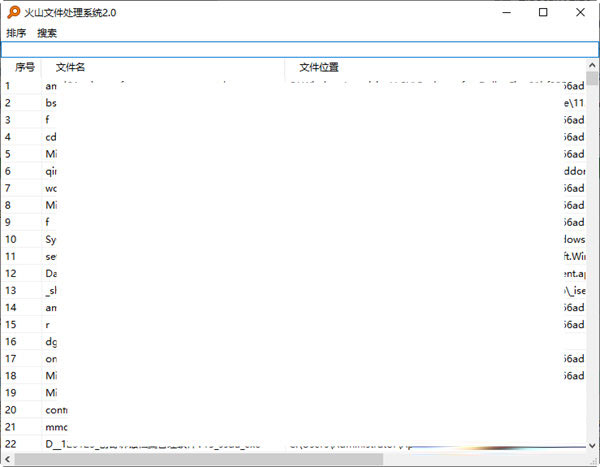Click file name starting with 'Sy'
Screen dimensions: 600x467
click(51, 240)
